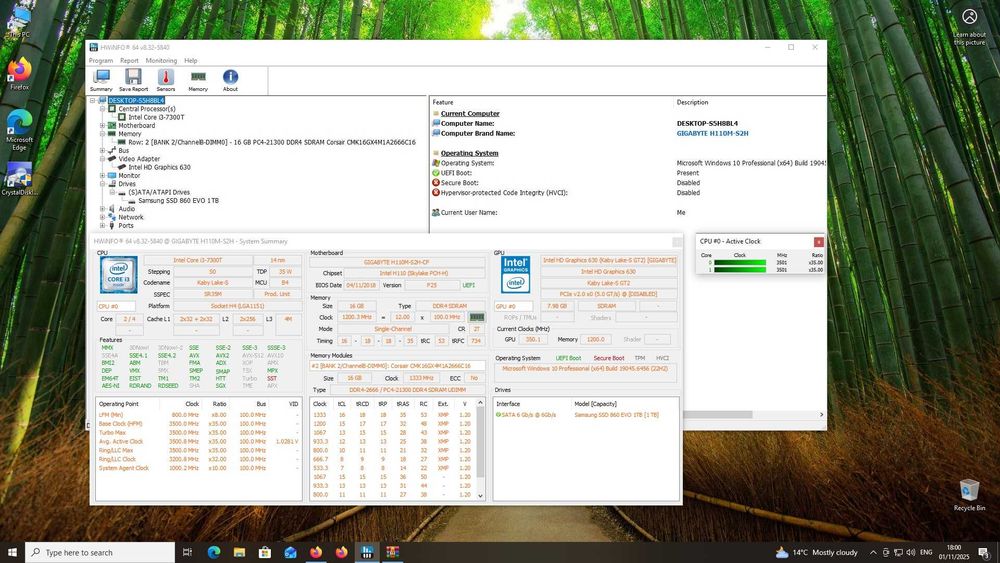This screenshot has width=1000, height=563.
Task: Click the Intel Core i3 logo
Action: point(118,275)
